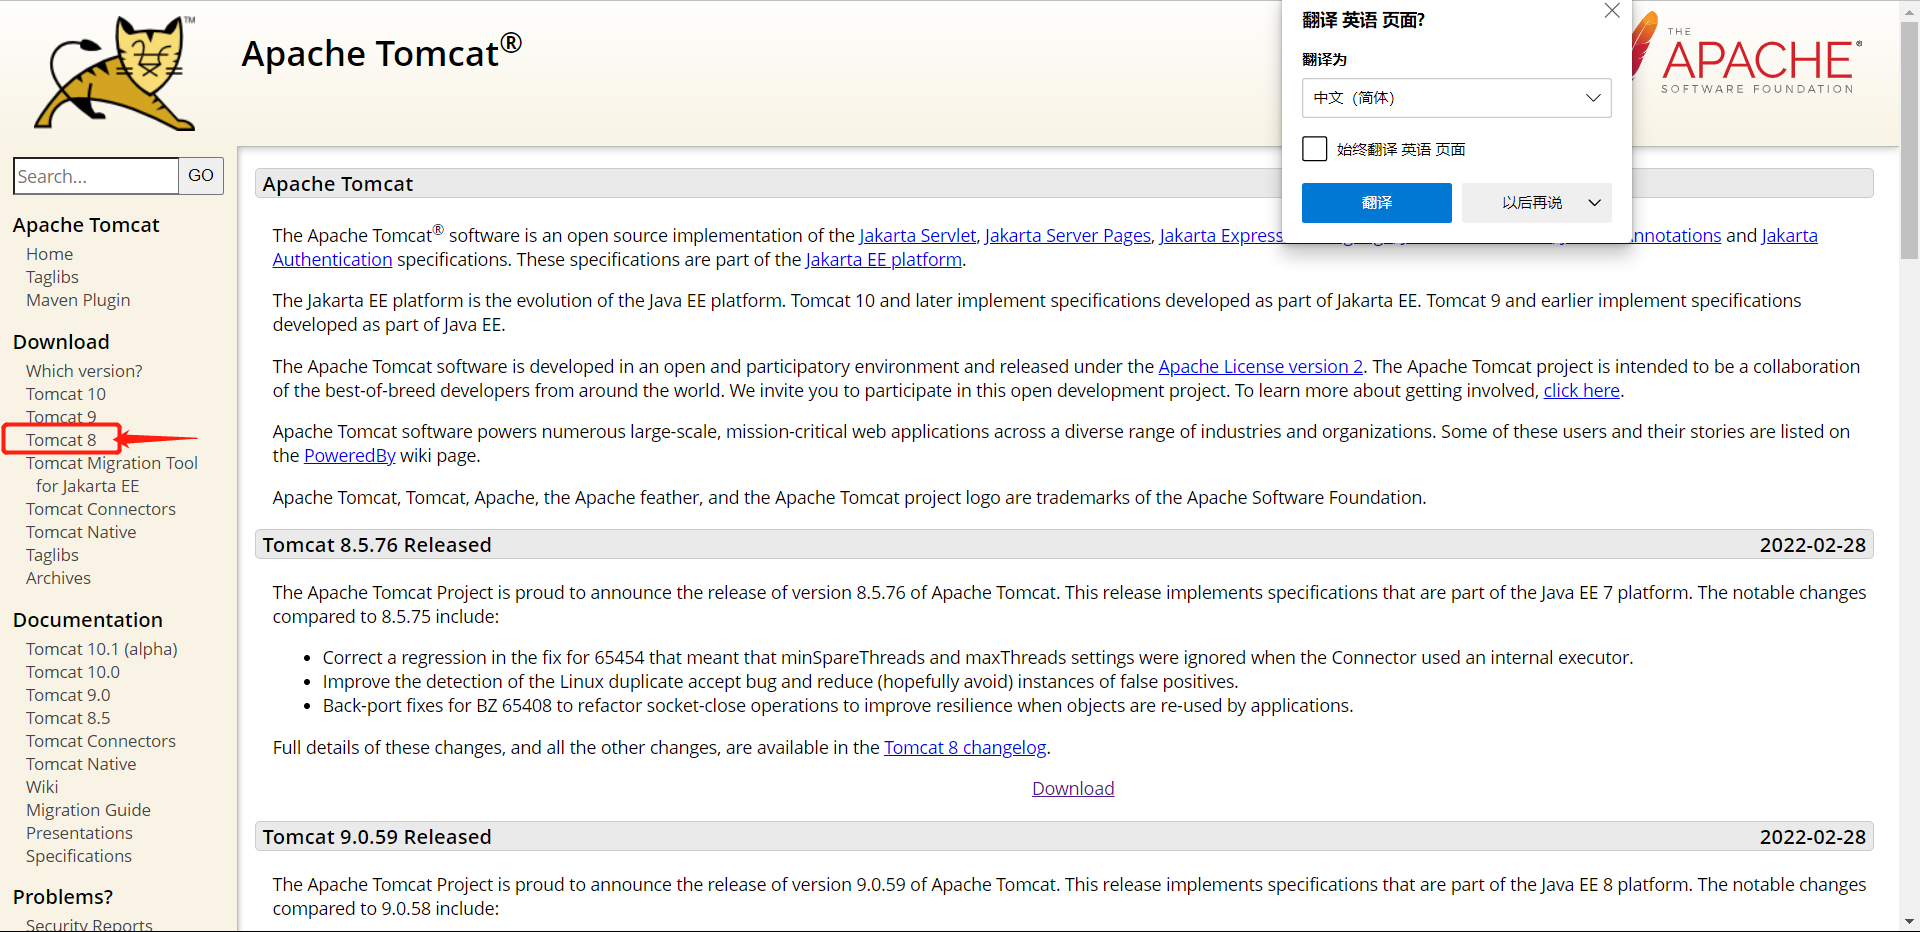Image resolution: width=1920 pixels, height=932 pixels.
Task: Open the PoweredBy wiki link
Action: point(350,456)
